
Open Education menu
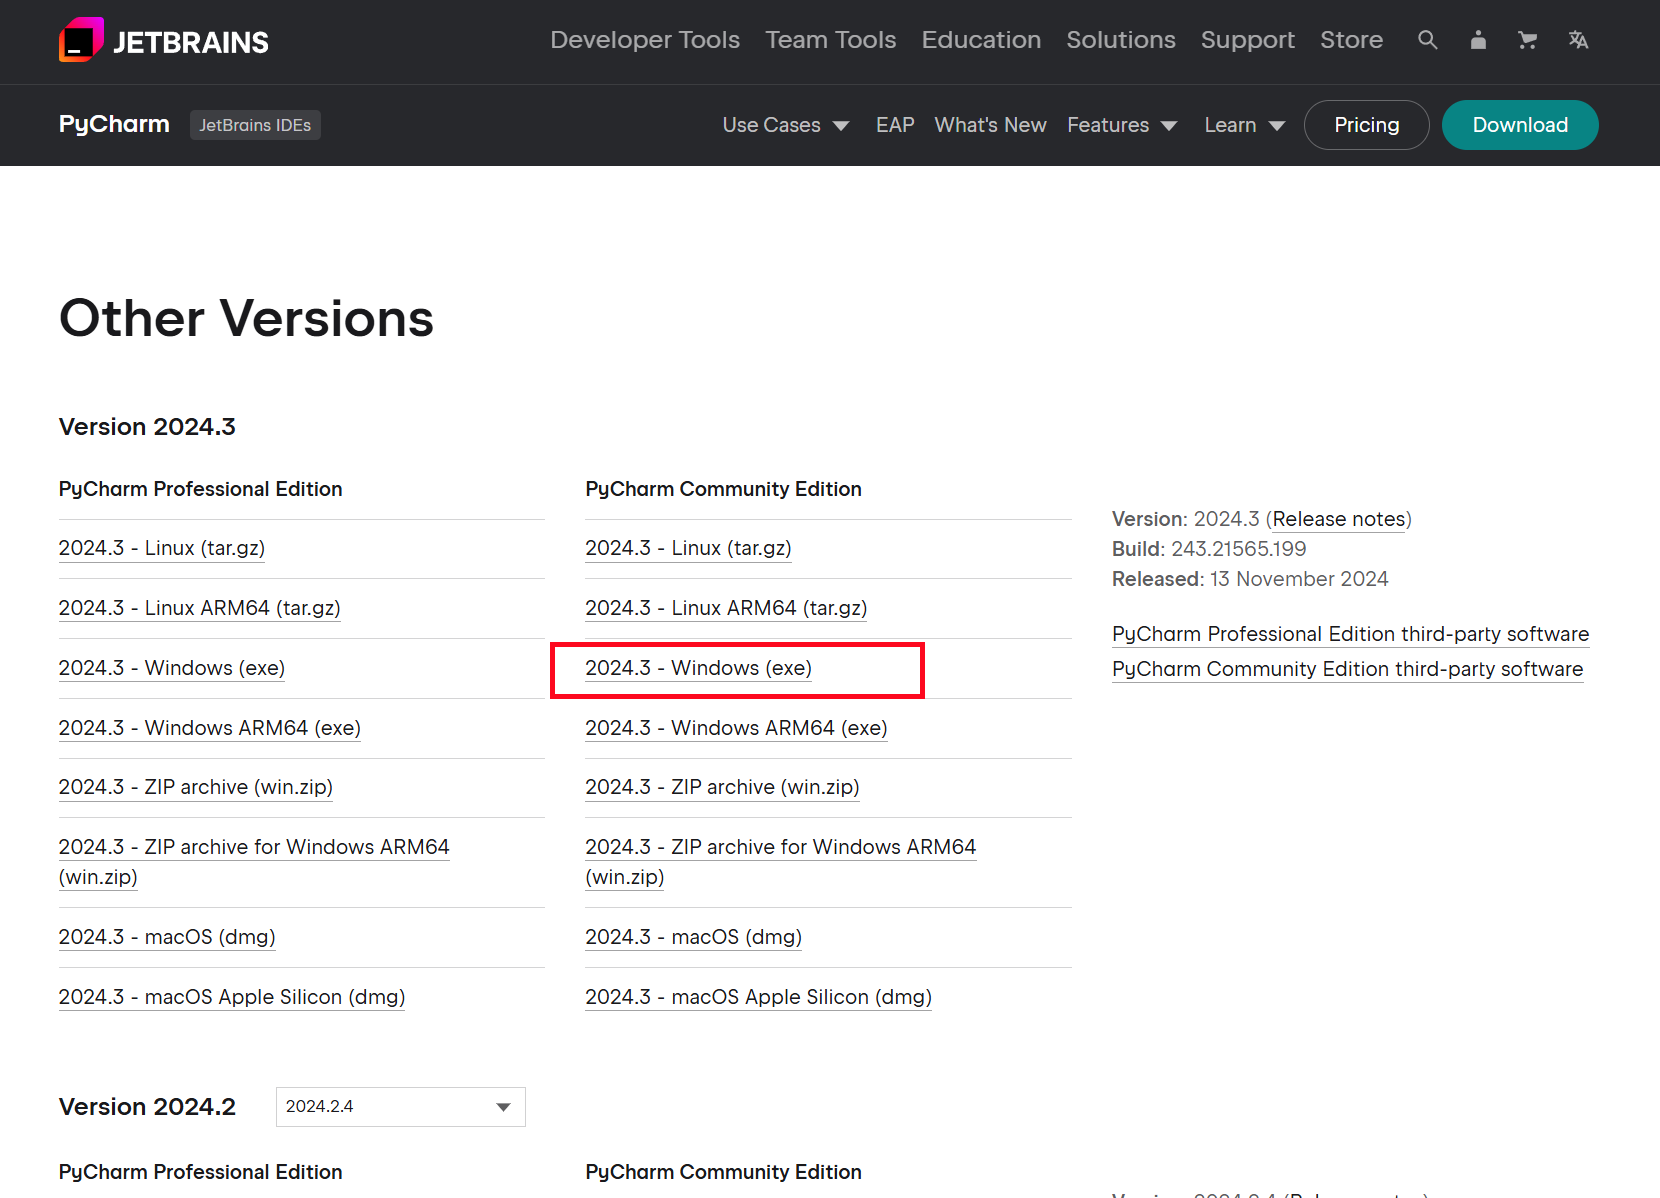[981, 40]
